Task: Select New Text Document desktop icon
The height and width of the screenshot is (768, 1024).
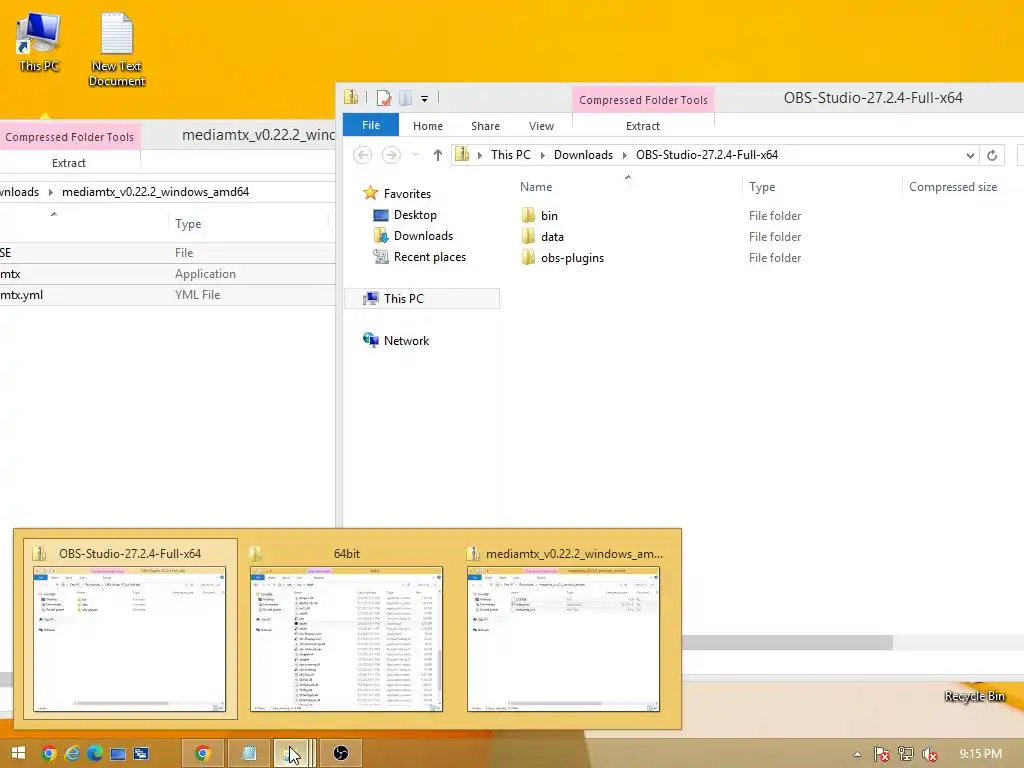Action: point(117,50)
